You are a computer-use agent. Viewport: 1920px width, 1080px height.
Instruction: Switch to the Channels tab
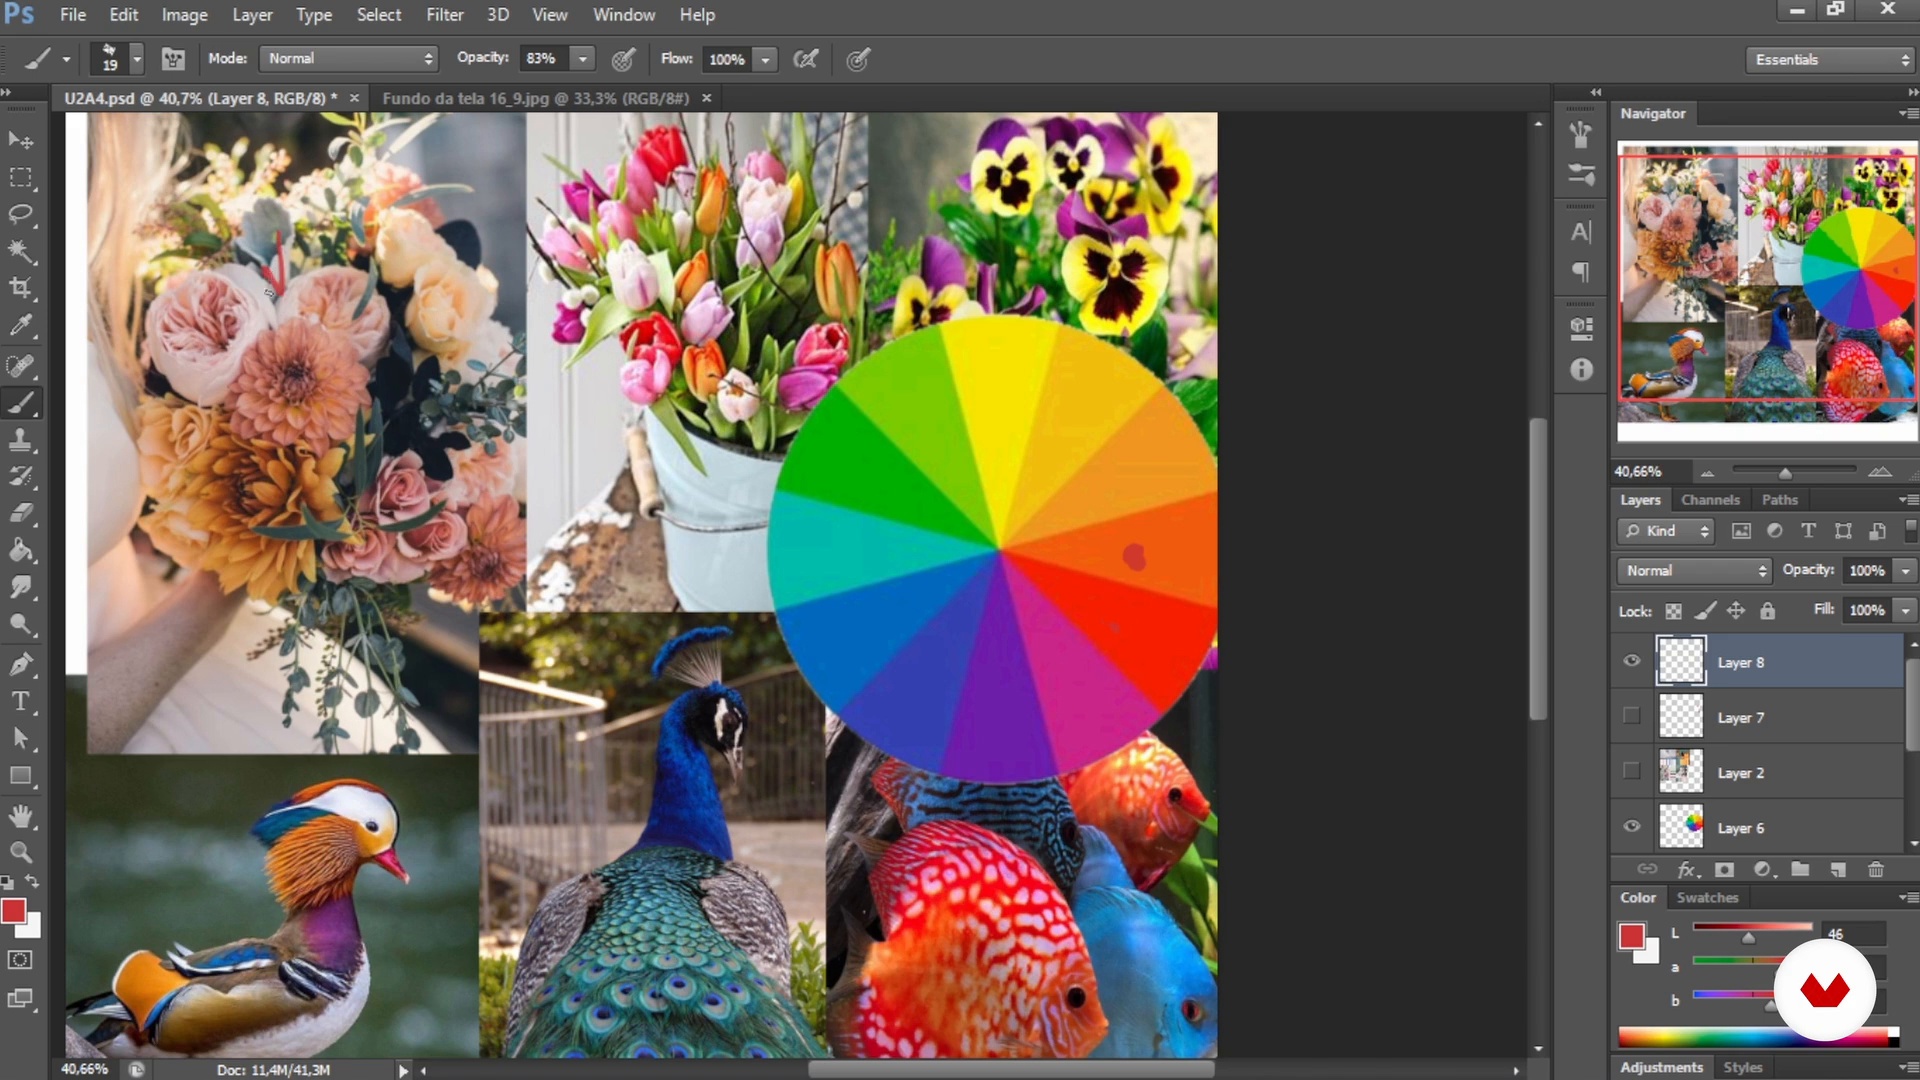(1710, 500)
